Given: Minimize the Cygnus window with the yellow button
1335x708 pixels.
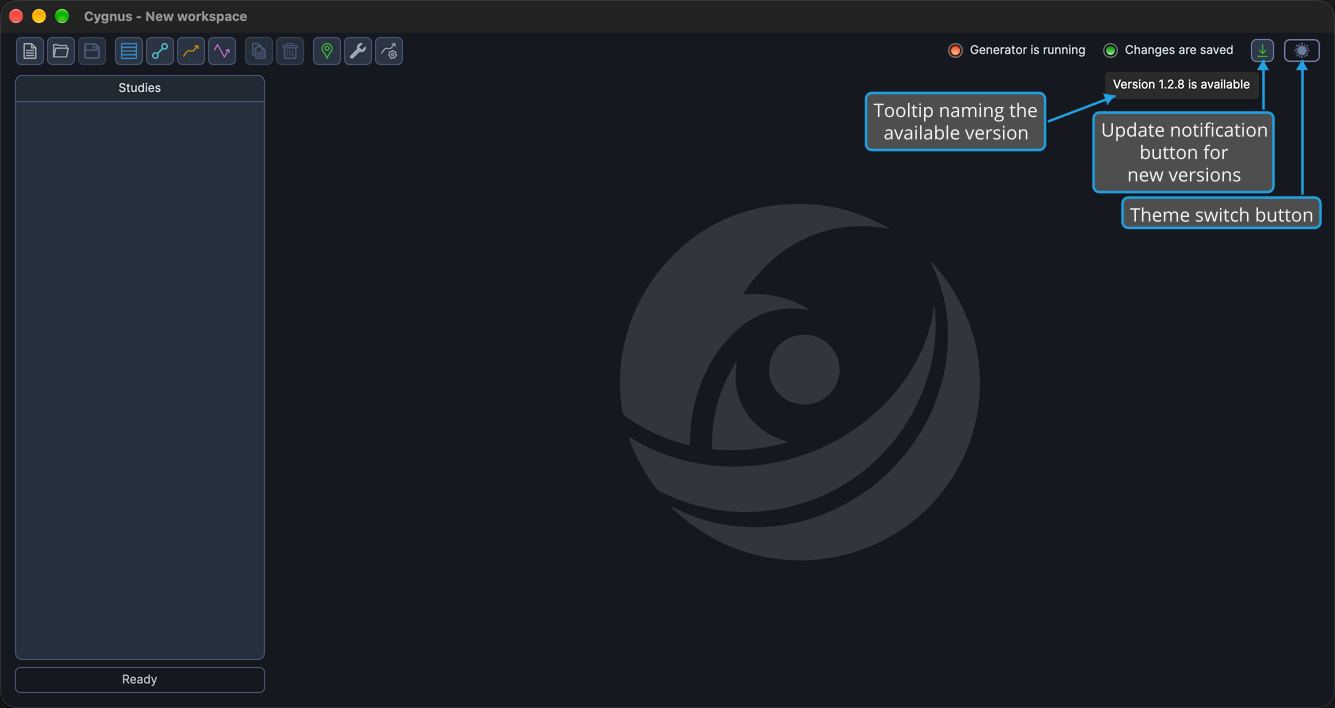Looking at the screenshot, I should click(x=39, y=16).
